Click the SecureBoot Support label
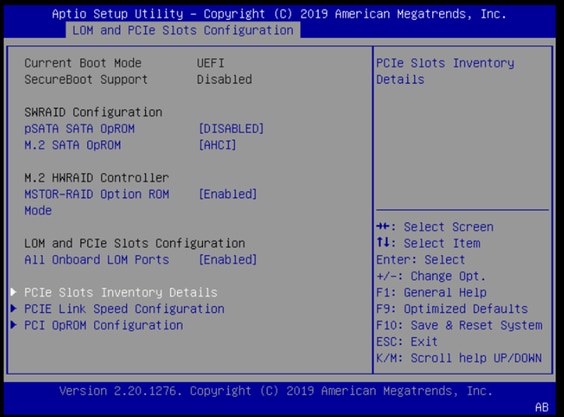 click(86, 80)
